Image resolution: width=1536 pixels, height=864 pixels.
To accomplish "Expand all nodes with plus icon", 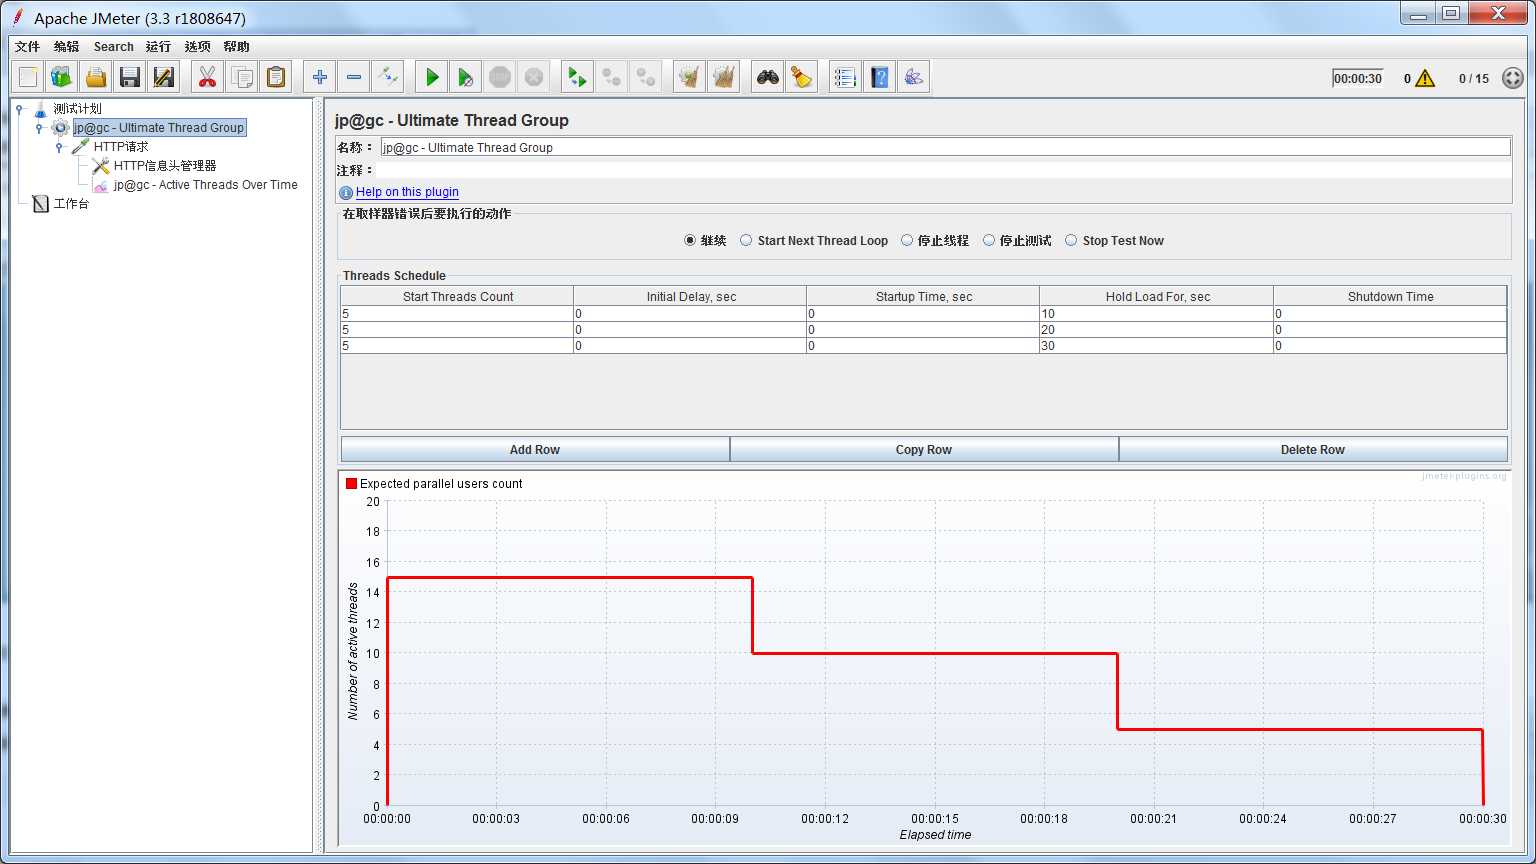I will click(320, 77).
